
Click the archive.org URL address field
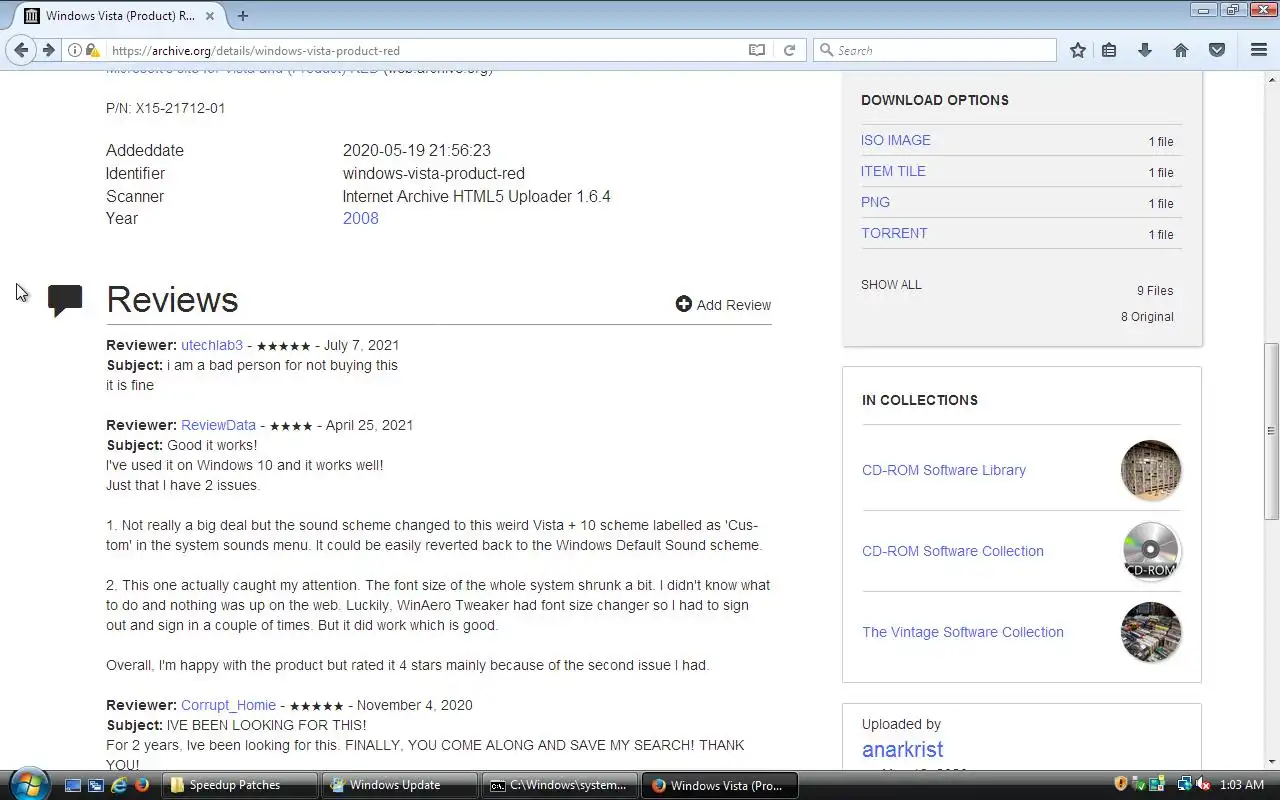coord(425,50)
